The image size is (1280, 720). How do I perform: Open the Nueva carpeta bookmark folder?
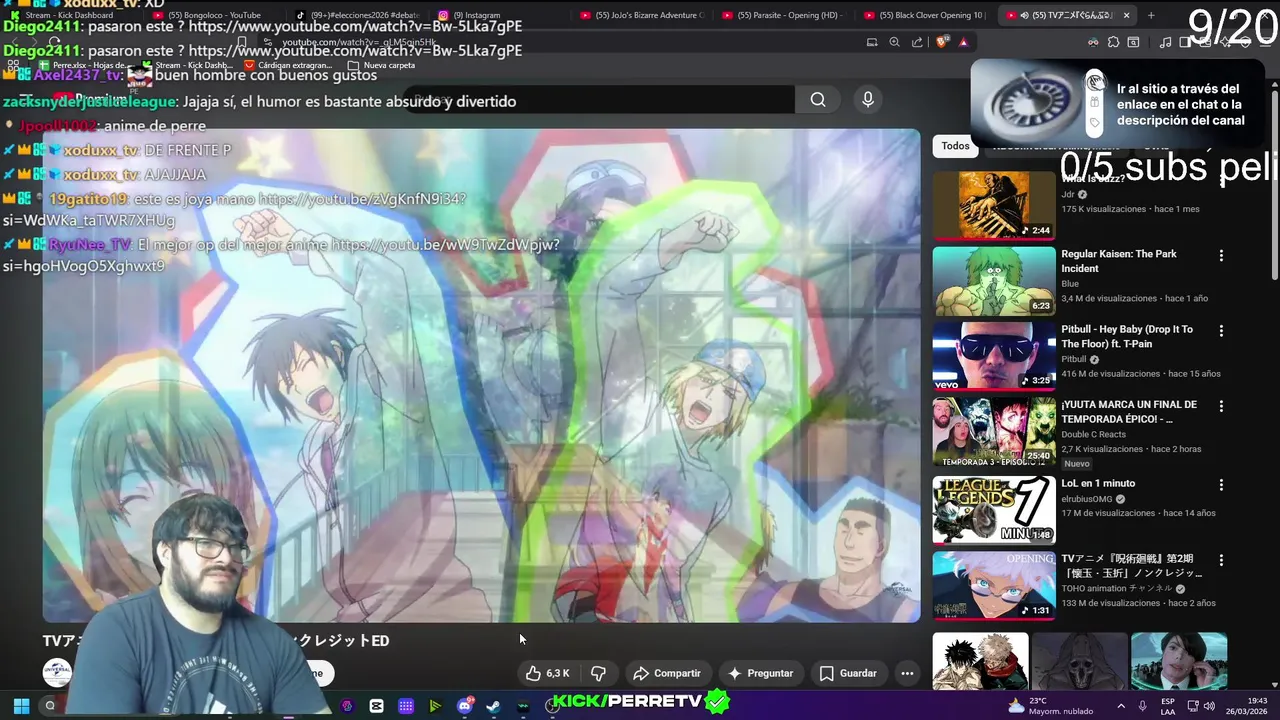381,65
